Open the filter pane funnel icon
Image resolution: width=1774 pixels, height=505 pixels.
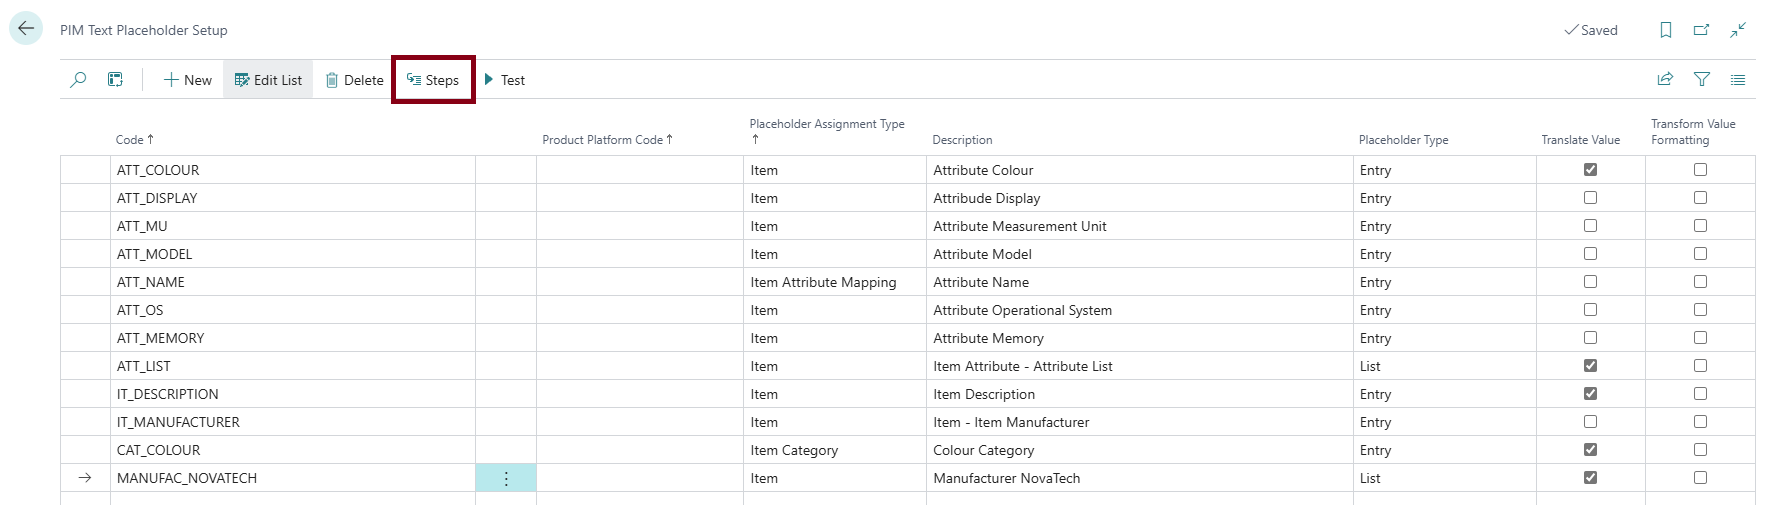[1702, 80]
